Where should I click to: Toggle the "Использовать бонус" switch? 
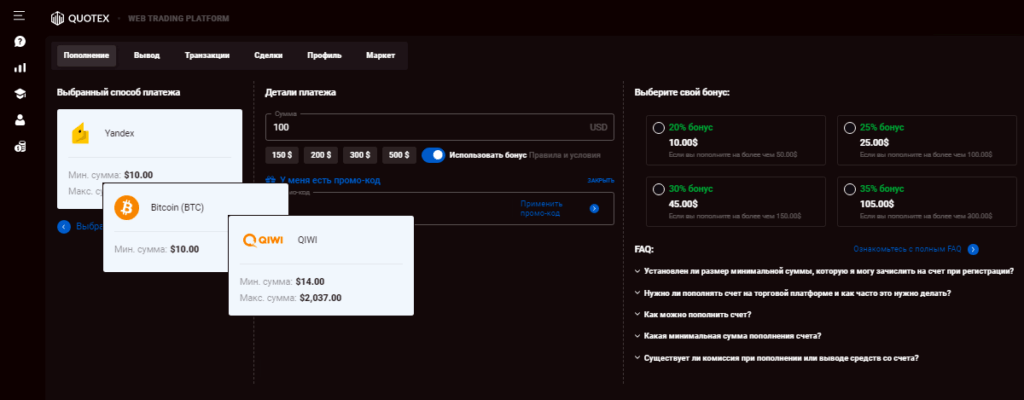433,155
